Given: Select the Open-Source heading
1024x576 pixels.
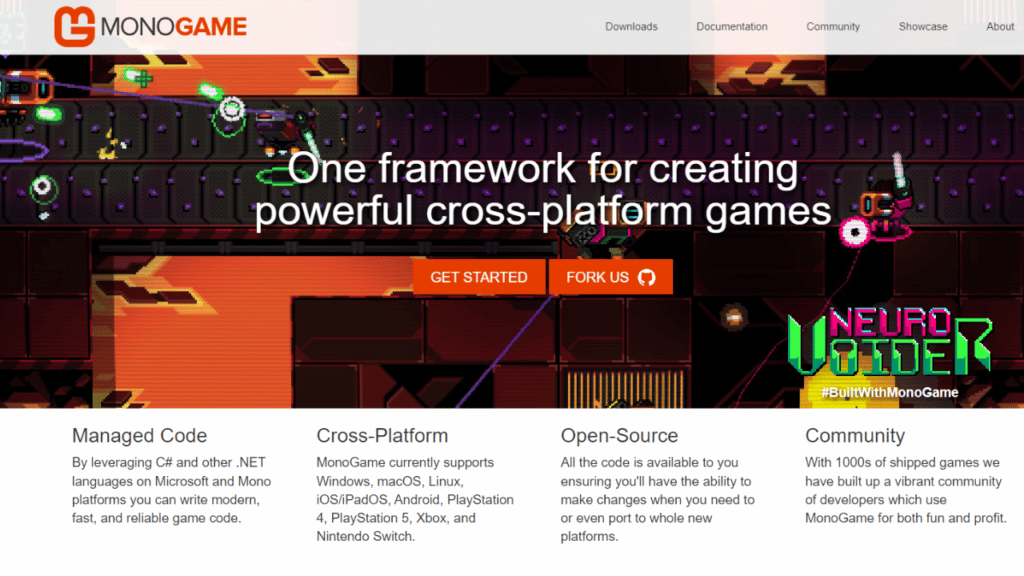Looking at the screenshot, I should 619,436.
